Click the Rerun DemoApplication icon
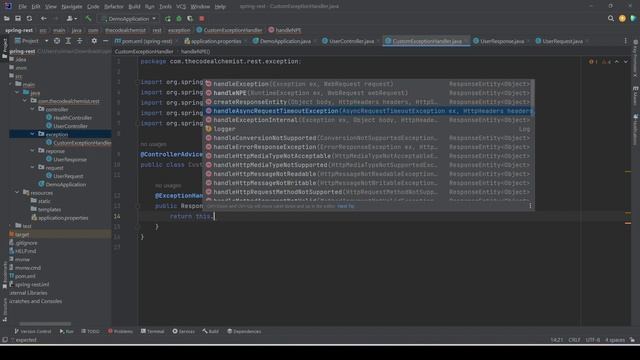This screenshot has width=640, height=360. click(x=168, y=18)
